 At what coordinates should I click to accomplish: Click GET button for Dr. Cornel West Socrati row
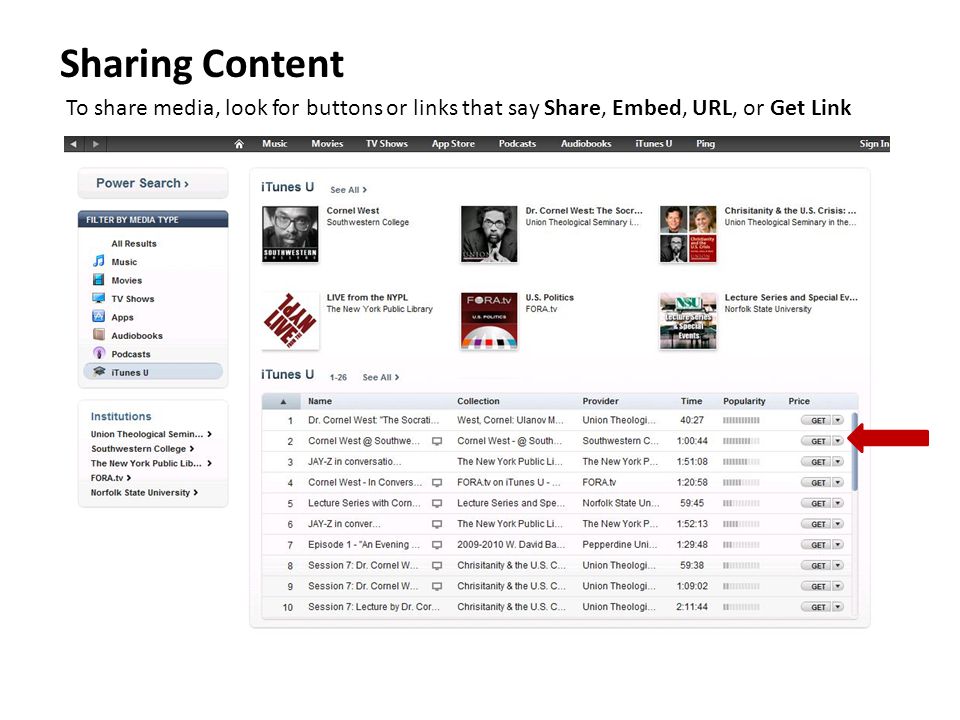pos(817,420)
